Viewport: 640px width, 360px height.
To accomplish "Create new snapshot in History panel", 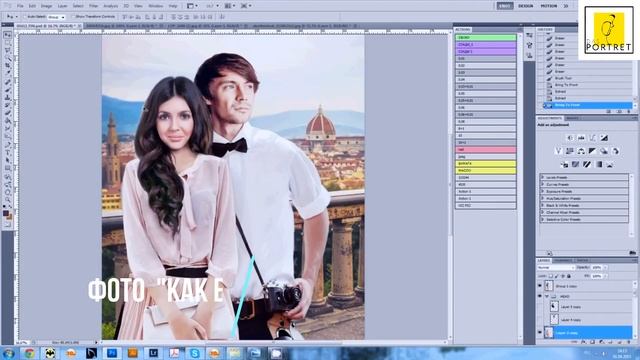I will pos(619,111).
